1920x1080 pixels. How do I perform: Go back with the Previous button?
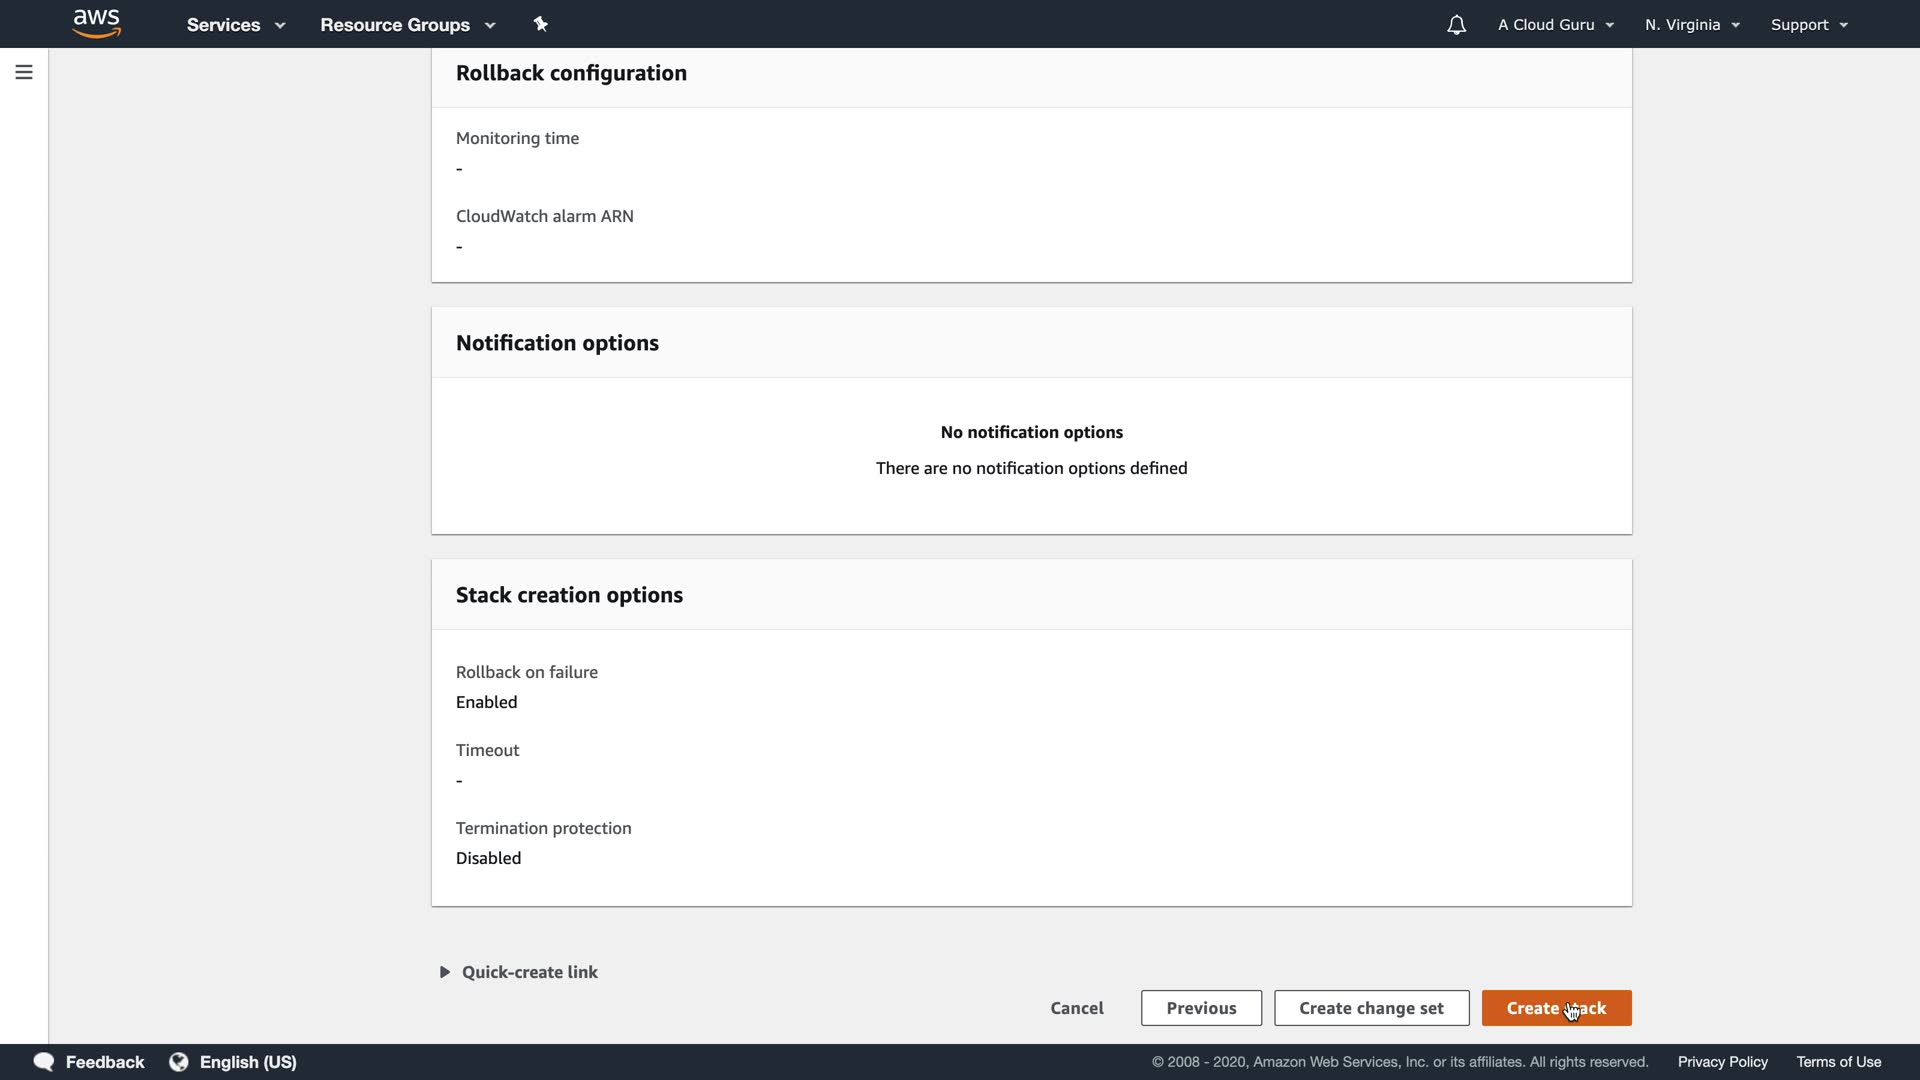[1201, 1008]
